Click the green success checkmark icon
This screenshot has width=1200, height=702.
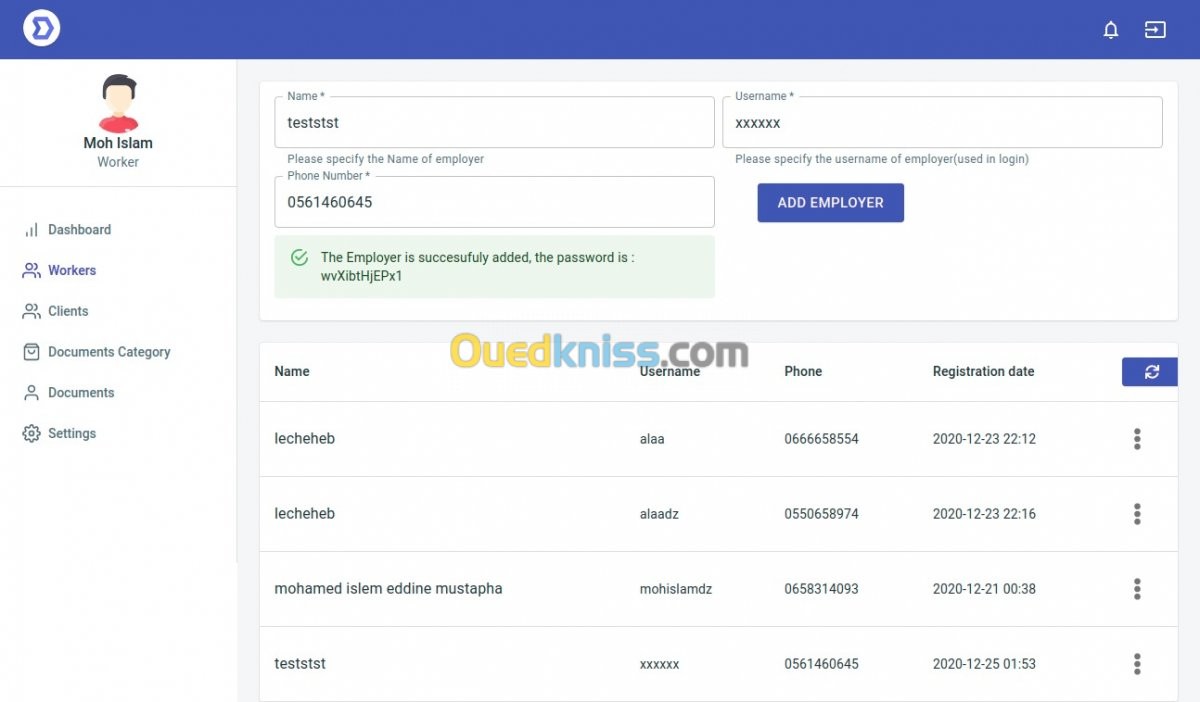coord(299,258)
